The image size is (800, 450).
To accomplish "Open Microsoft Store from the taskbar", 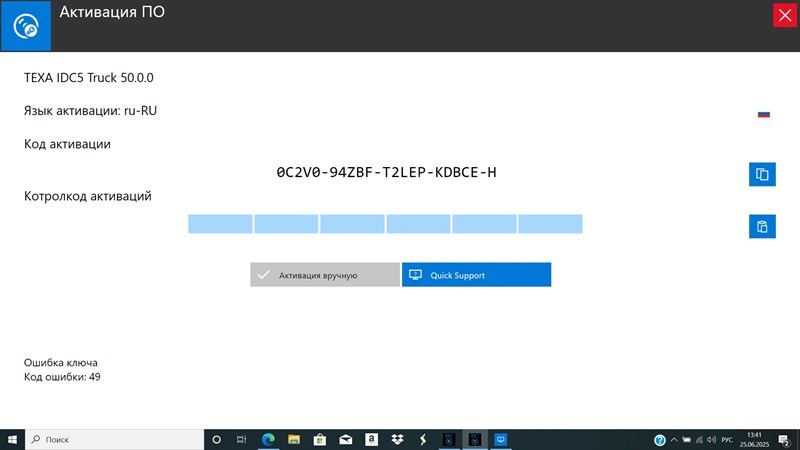I will pyautogui.click(x=320, y=439).
